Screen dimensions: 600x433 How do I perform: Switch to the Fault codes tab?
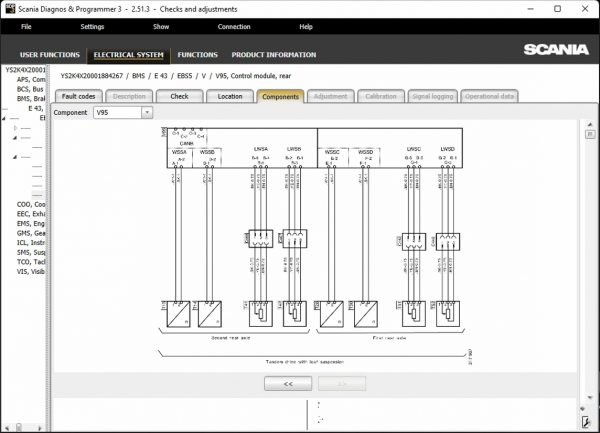pos(79,96)
